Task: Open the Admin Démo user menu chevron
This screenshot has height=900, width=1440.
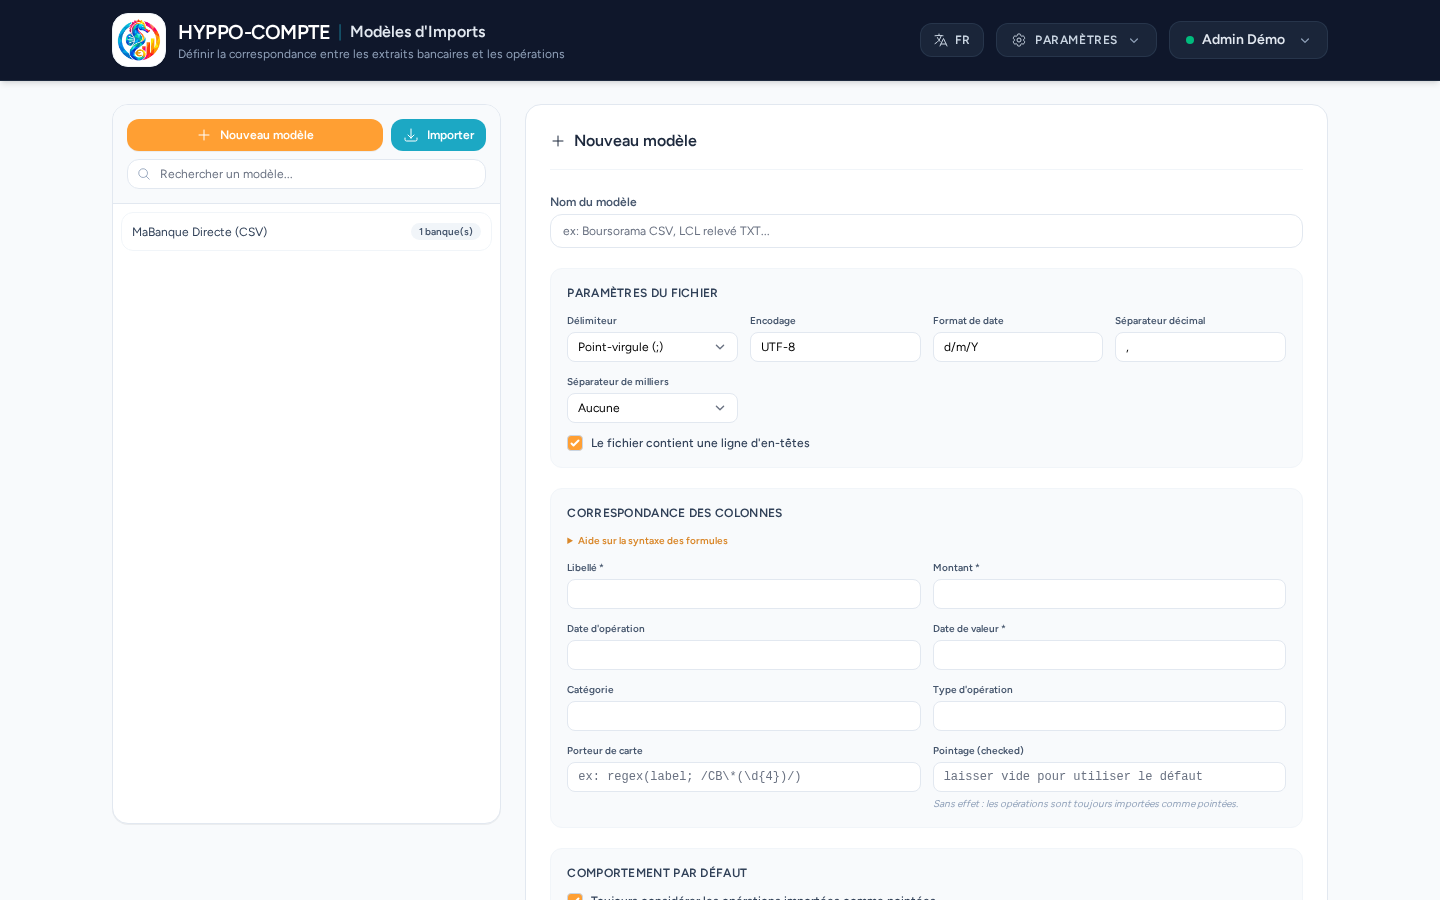Action: [x=1305, y=40]
